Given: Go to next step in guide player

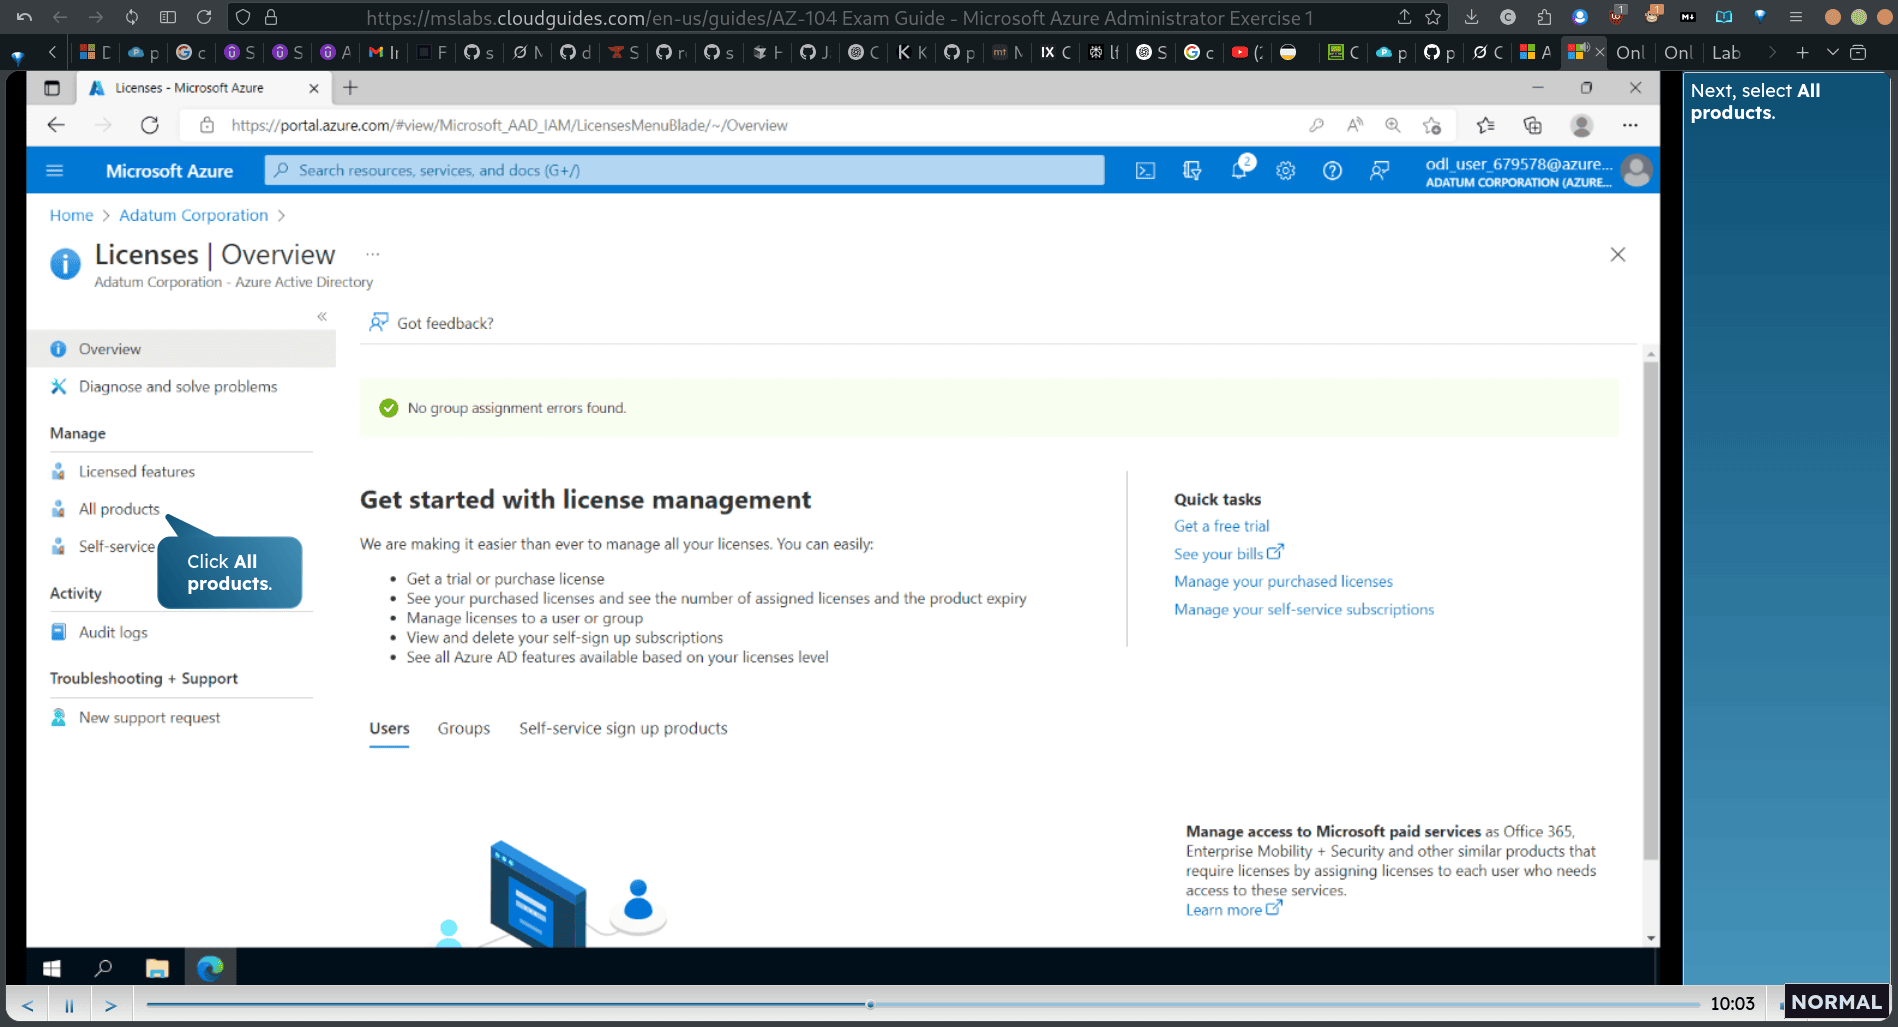Looking at the screenshot, I should pyautogui.click(x=110, y=1005).
